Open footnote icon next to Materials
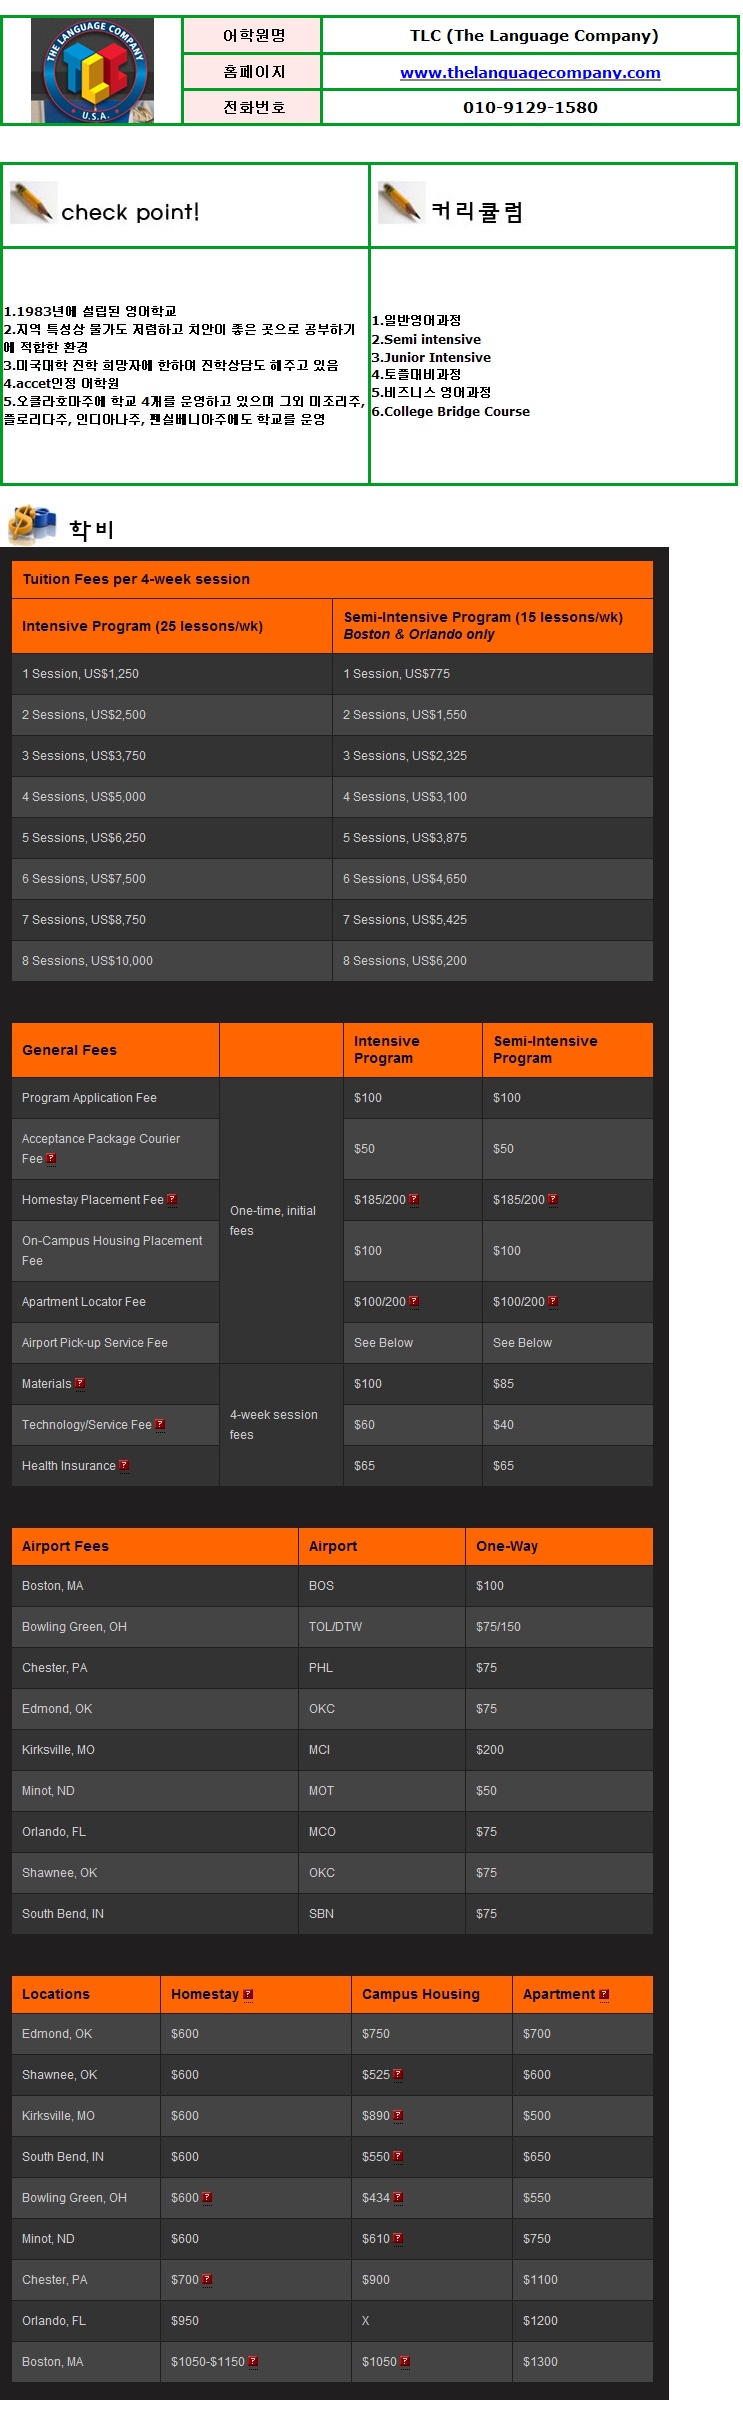 (80, 1383)
